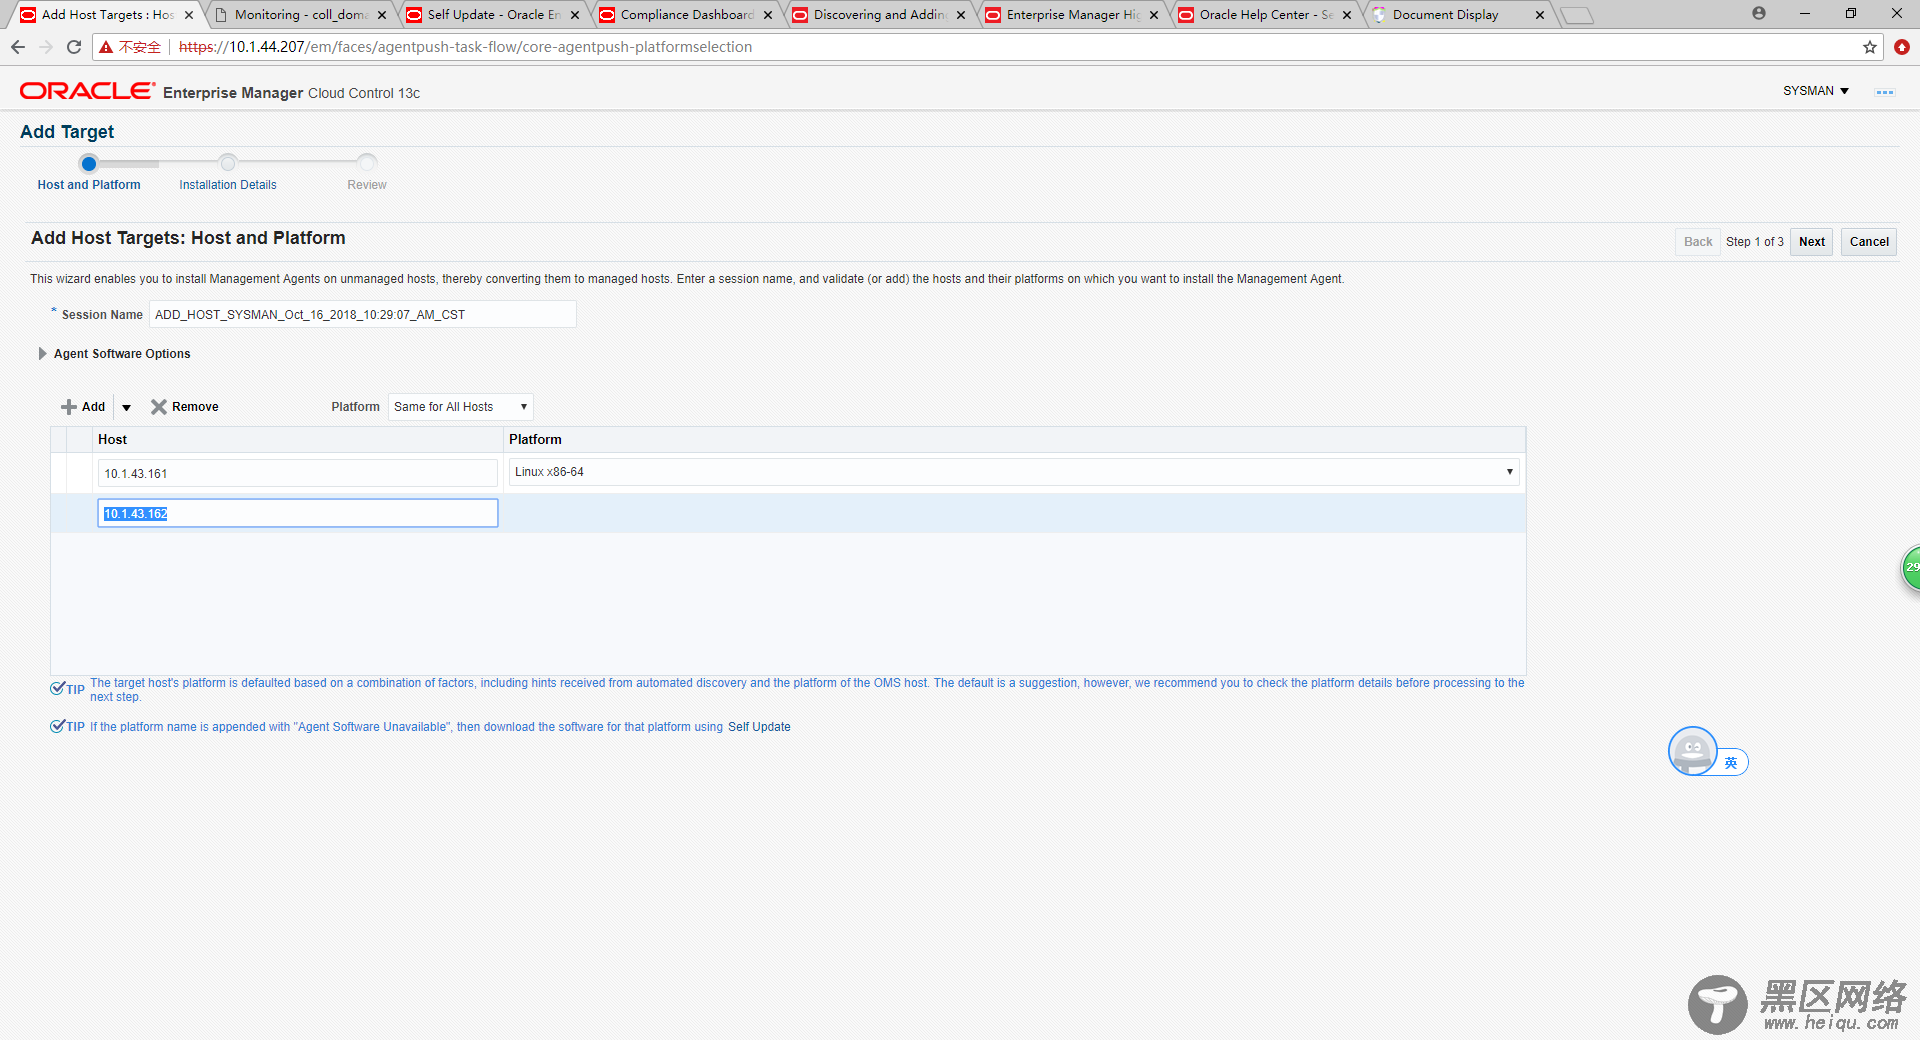The width and height of the screenshot is (1920, 1040).
Task: Open the three-dots accessibility menu beside SYSMAN
Action: [1885, 92]
